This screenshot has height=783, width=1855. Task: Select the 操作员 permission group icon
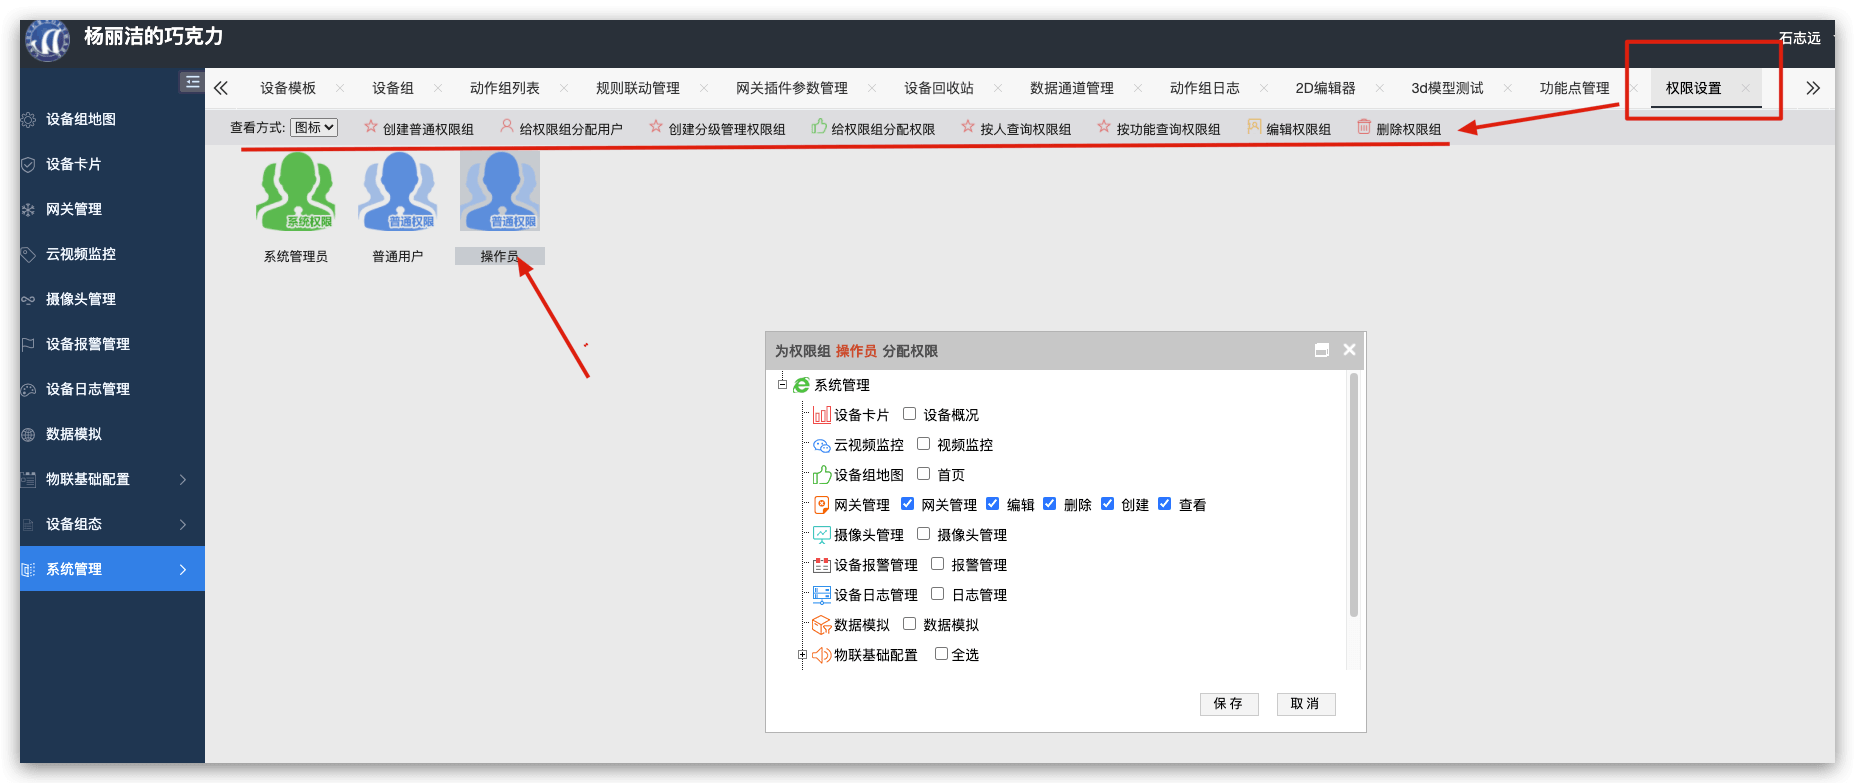click(x=500, y=192)
